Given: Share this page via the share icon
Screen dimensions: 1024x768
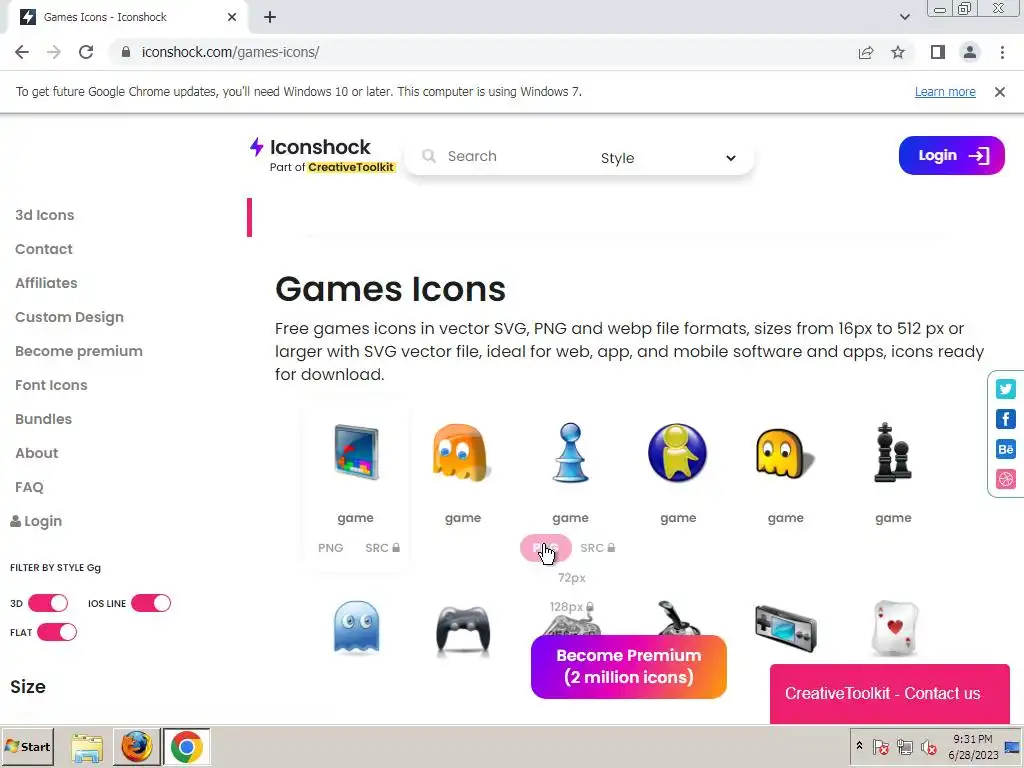Looking at the screenshot, I should (866, 52).
